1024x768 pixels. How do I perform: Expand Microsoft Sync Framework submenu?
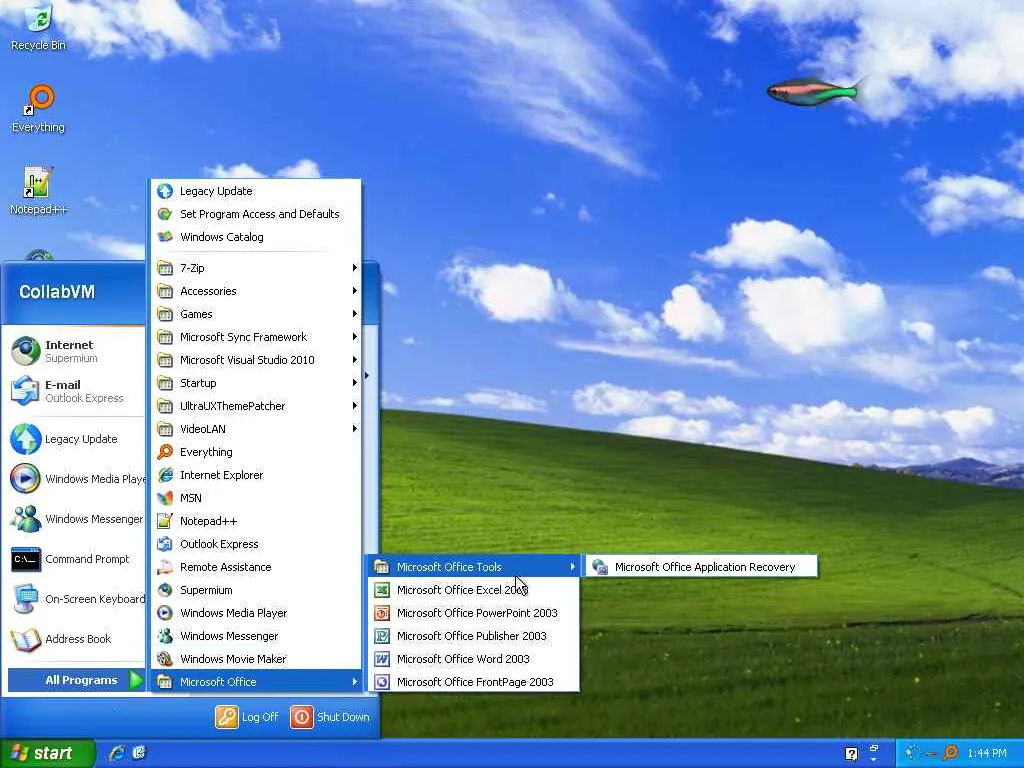[255, 337]
